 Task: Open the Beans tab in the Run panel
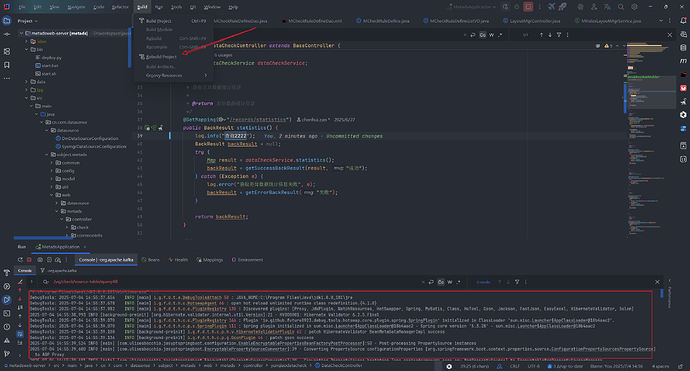tap(150, 260)
